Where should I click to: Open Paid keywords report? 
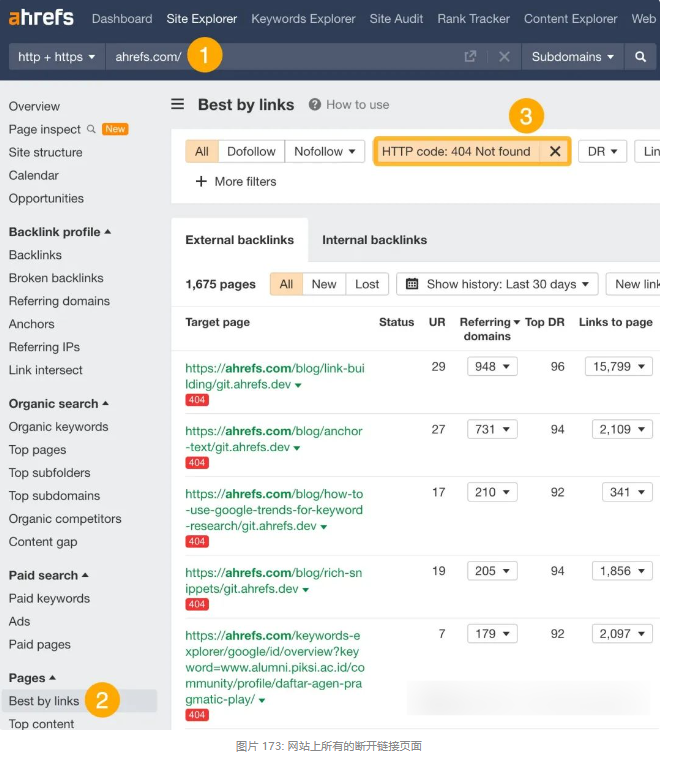pyautogui.click(x=49, y=598)
